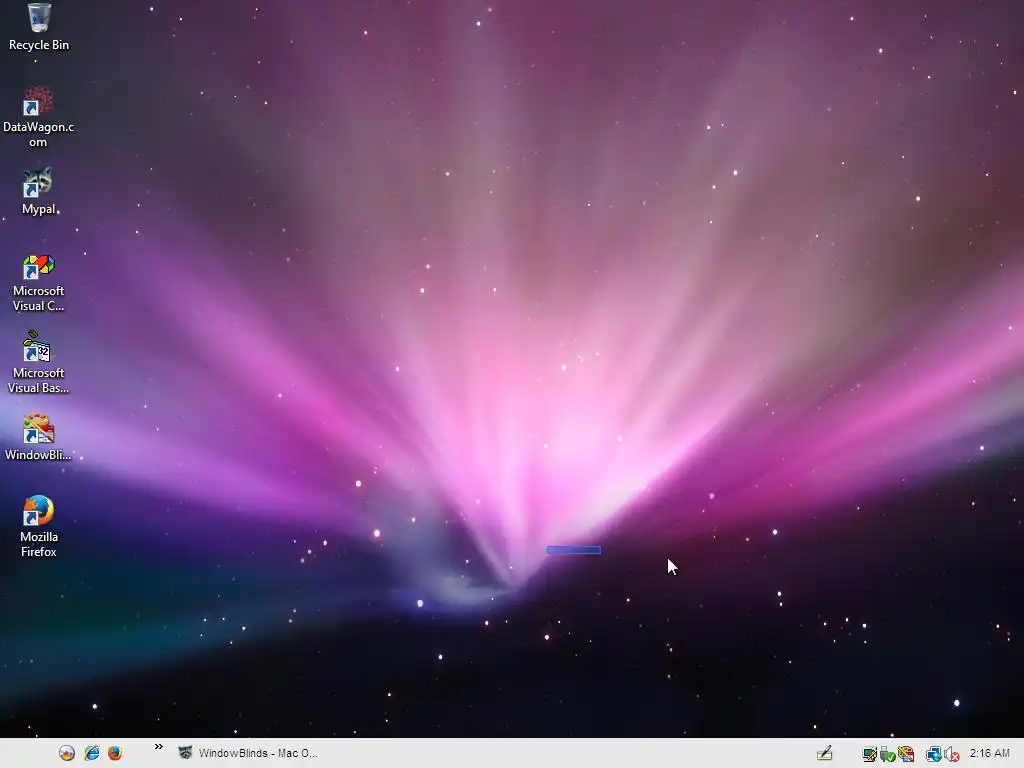The width and height of the screenshot is (1024, 768).
Task: Expand the quick launch overflow chevron
Action: pyautogui.click(x=159, y=746)
